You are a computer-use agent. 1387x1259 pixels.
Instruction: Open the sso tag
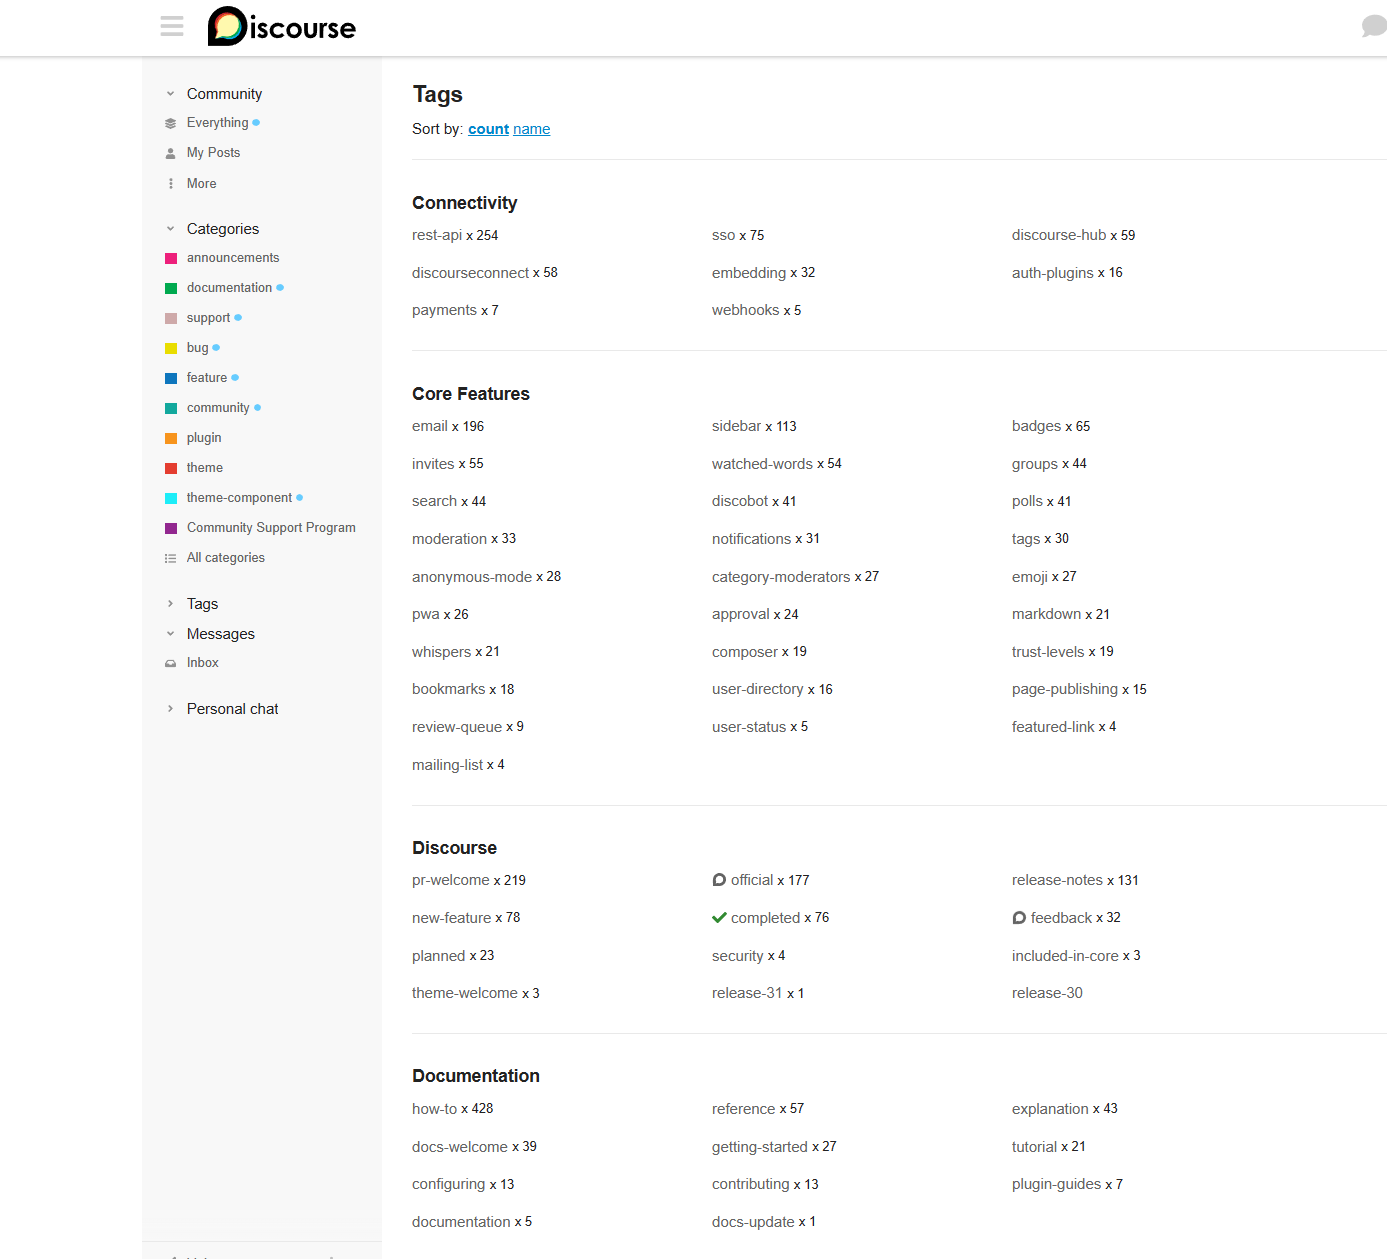[723, 235]
